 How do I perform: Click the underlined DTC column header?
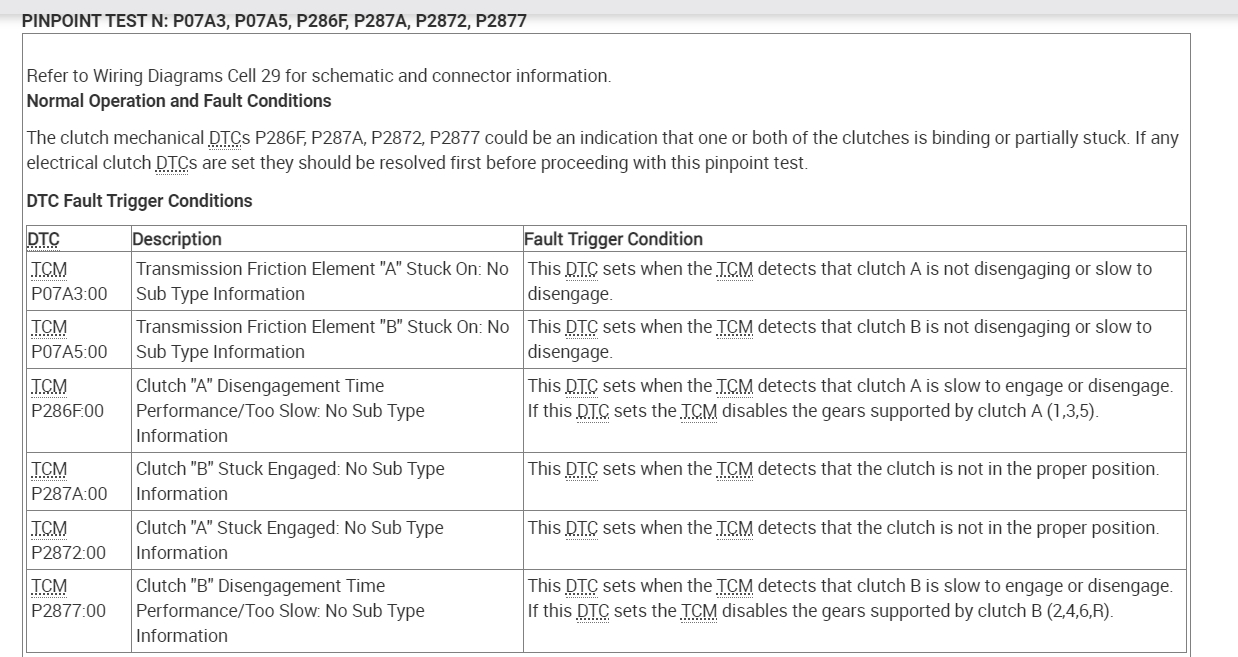[43, 239]
